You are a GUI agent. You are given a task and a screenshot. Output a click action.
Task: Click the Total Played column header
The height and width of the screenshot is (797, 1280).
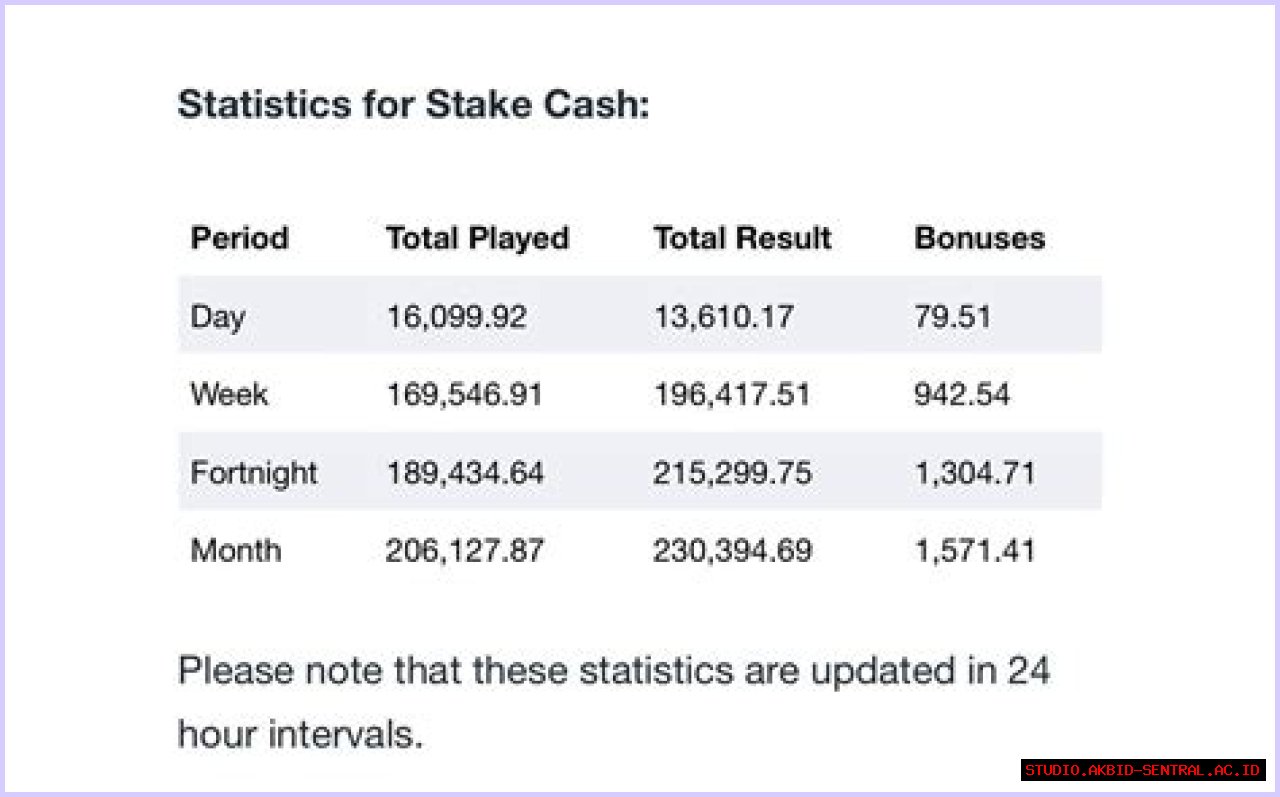pos(477,238)
